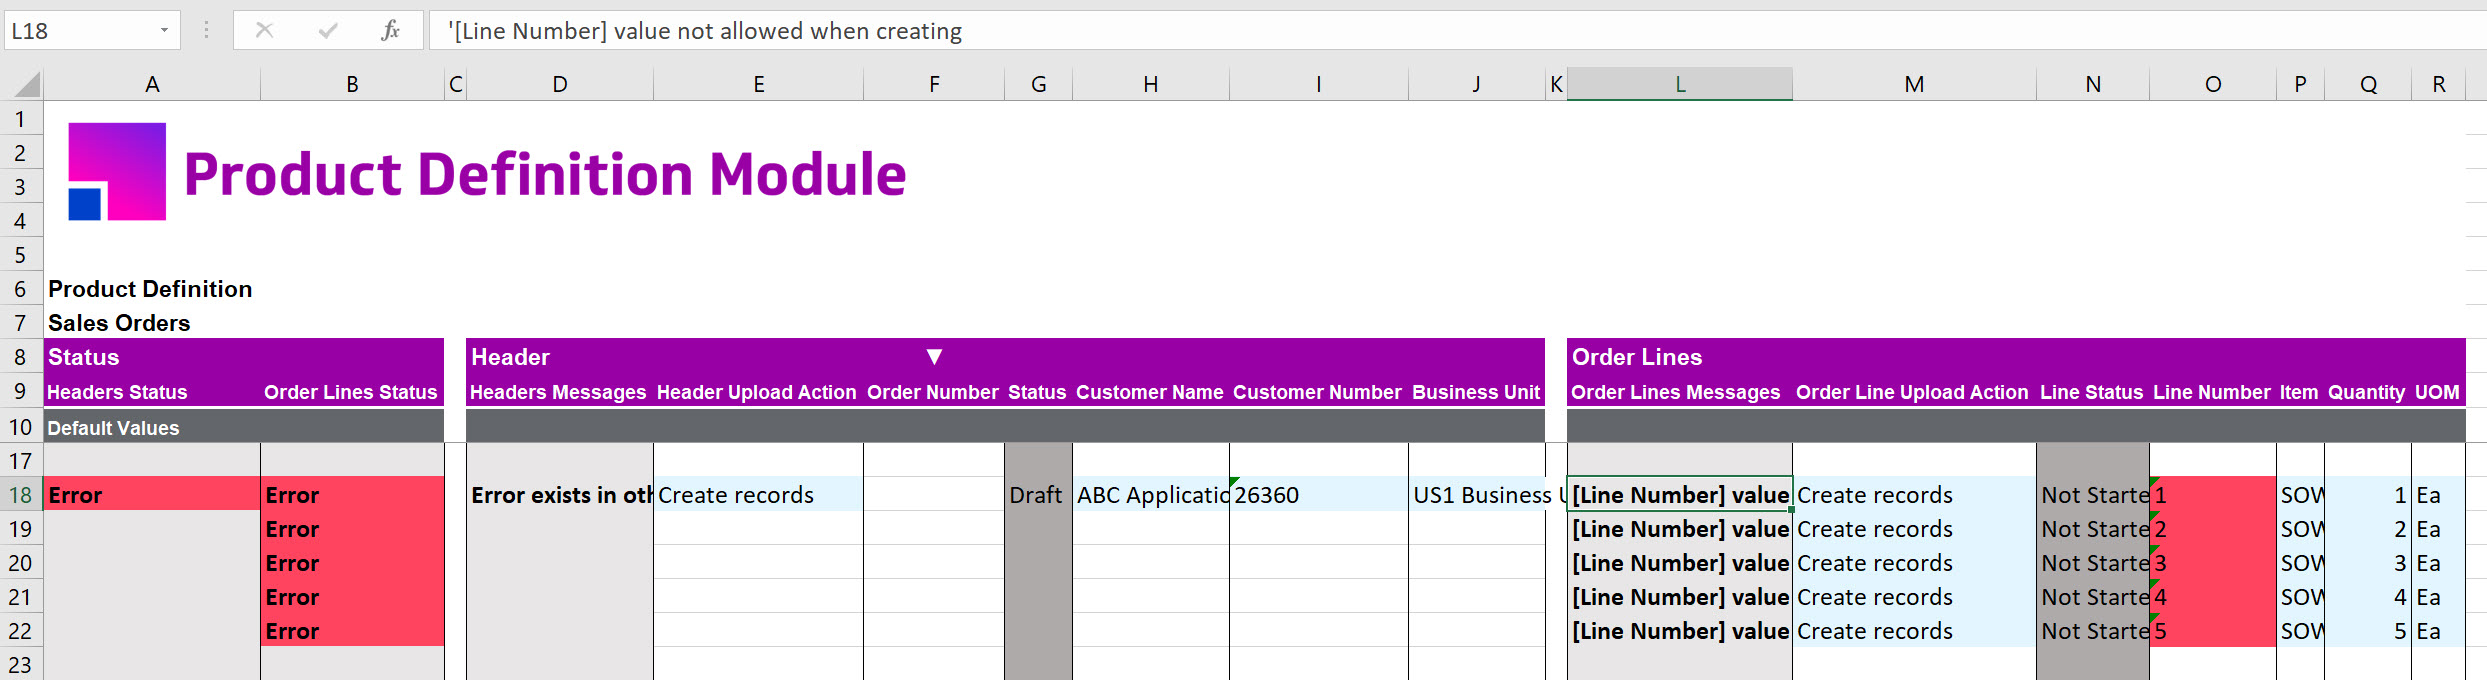2487x680 pixels.
Task: Click the Select All corner triangle
Action: coord(28,85)
